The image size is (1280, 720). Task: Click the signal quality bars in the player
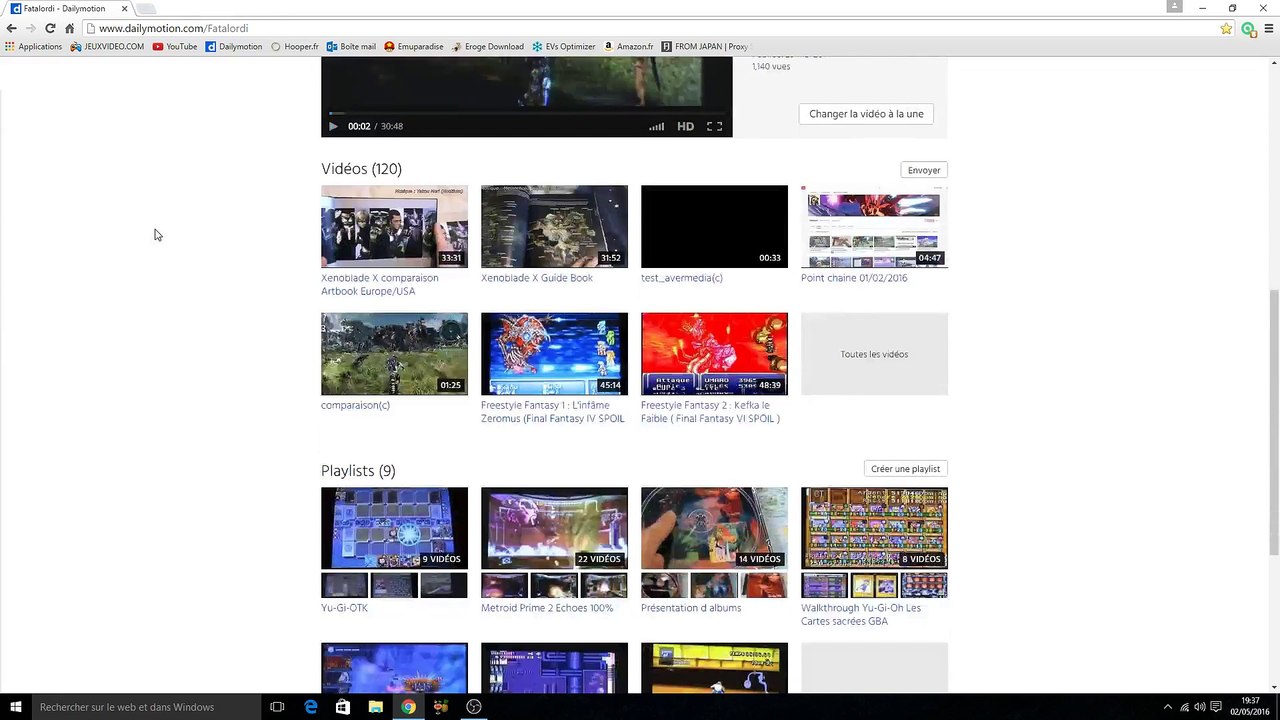click(x=656, y=126)
